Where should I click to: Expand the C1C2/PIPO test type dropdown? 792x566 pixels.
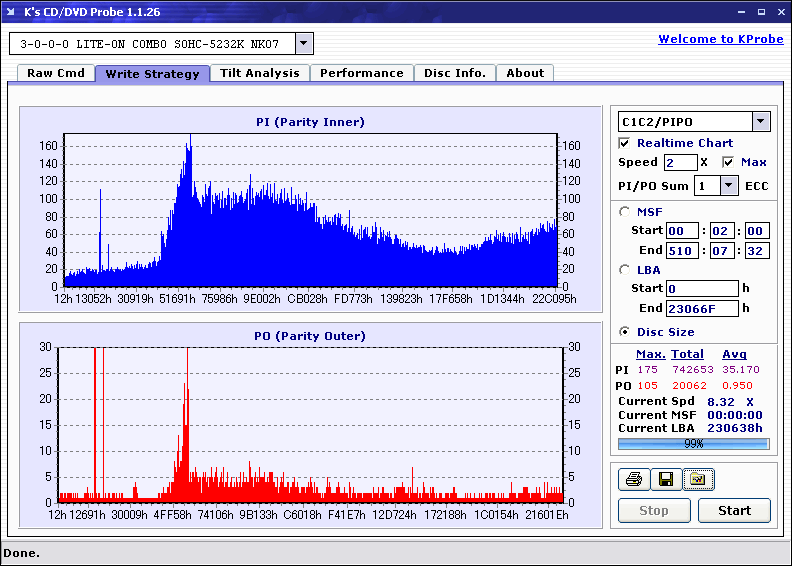tap(761, 122)
